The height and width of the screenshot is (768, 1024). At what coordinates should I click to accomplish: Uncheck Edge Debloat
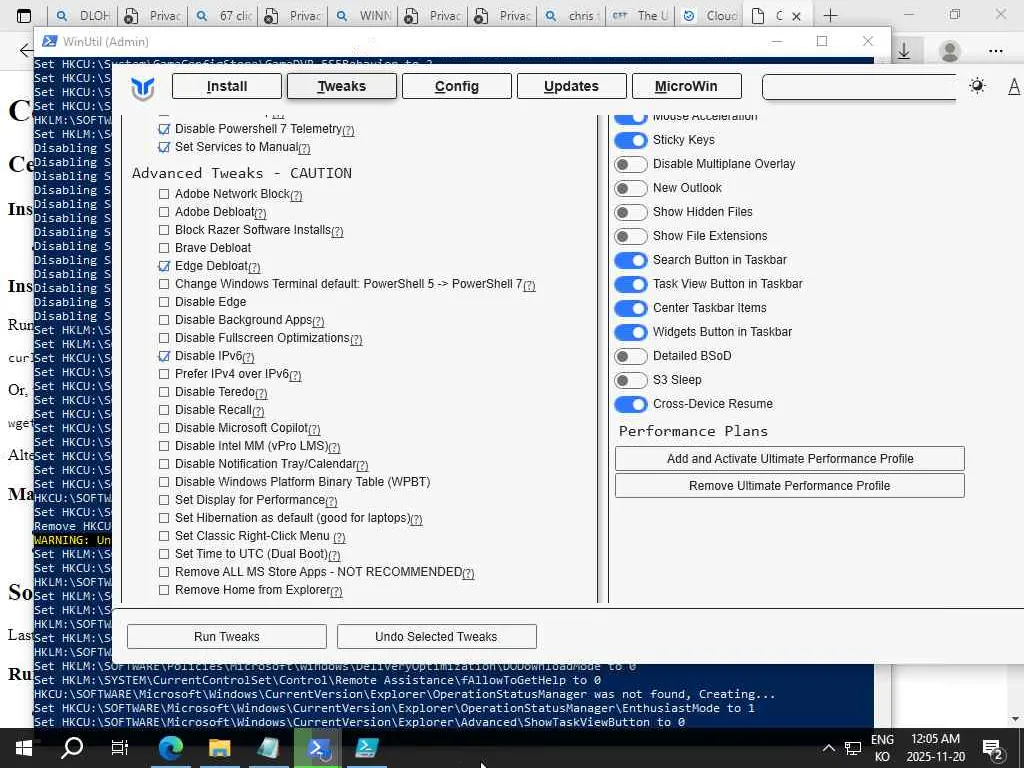coord(164,266)
